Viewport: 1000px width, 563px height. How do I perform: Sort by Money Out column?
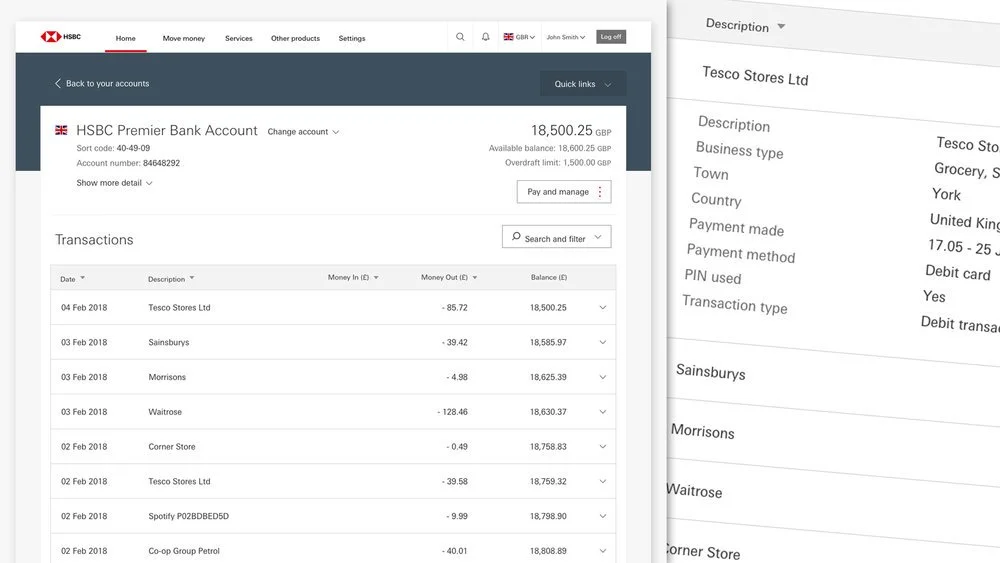449,277
